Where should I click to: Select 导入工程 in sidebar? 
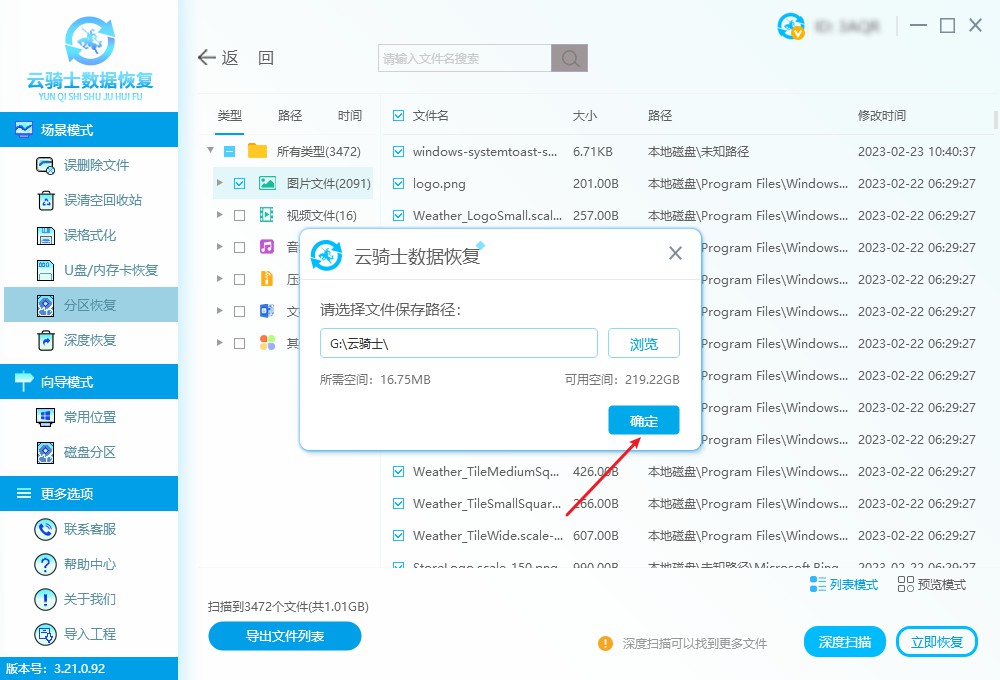click(90, 634)
